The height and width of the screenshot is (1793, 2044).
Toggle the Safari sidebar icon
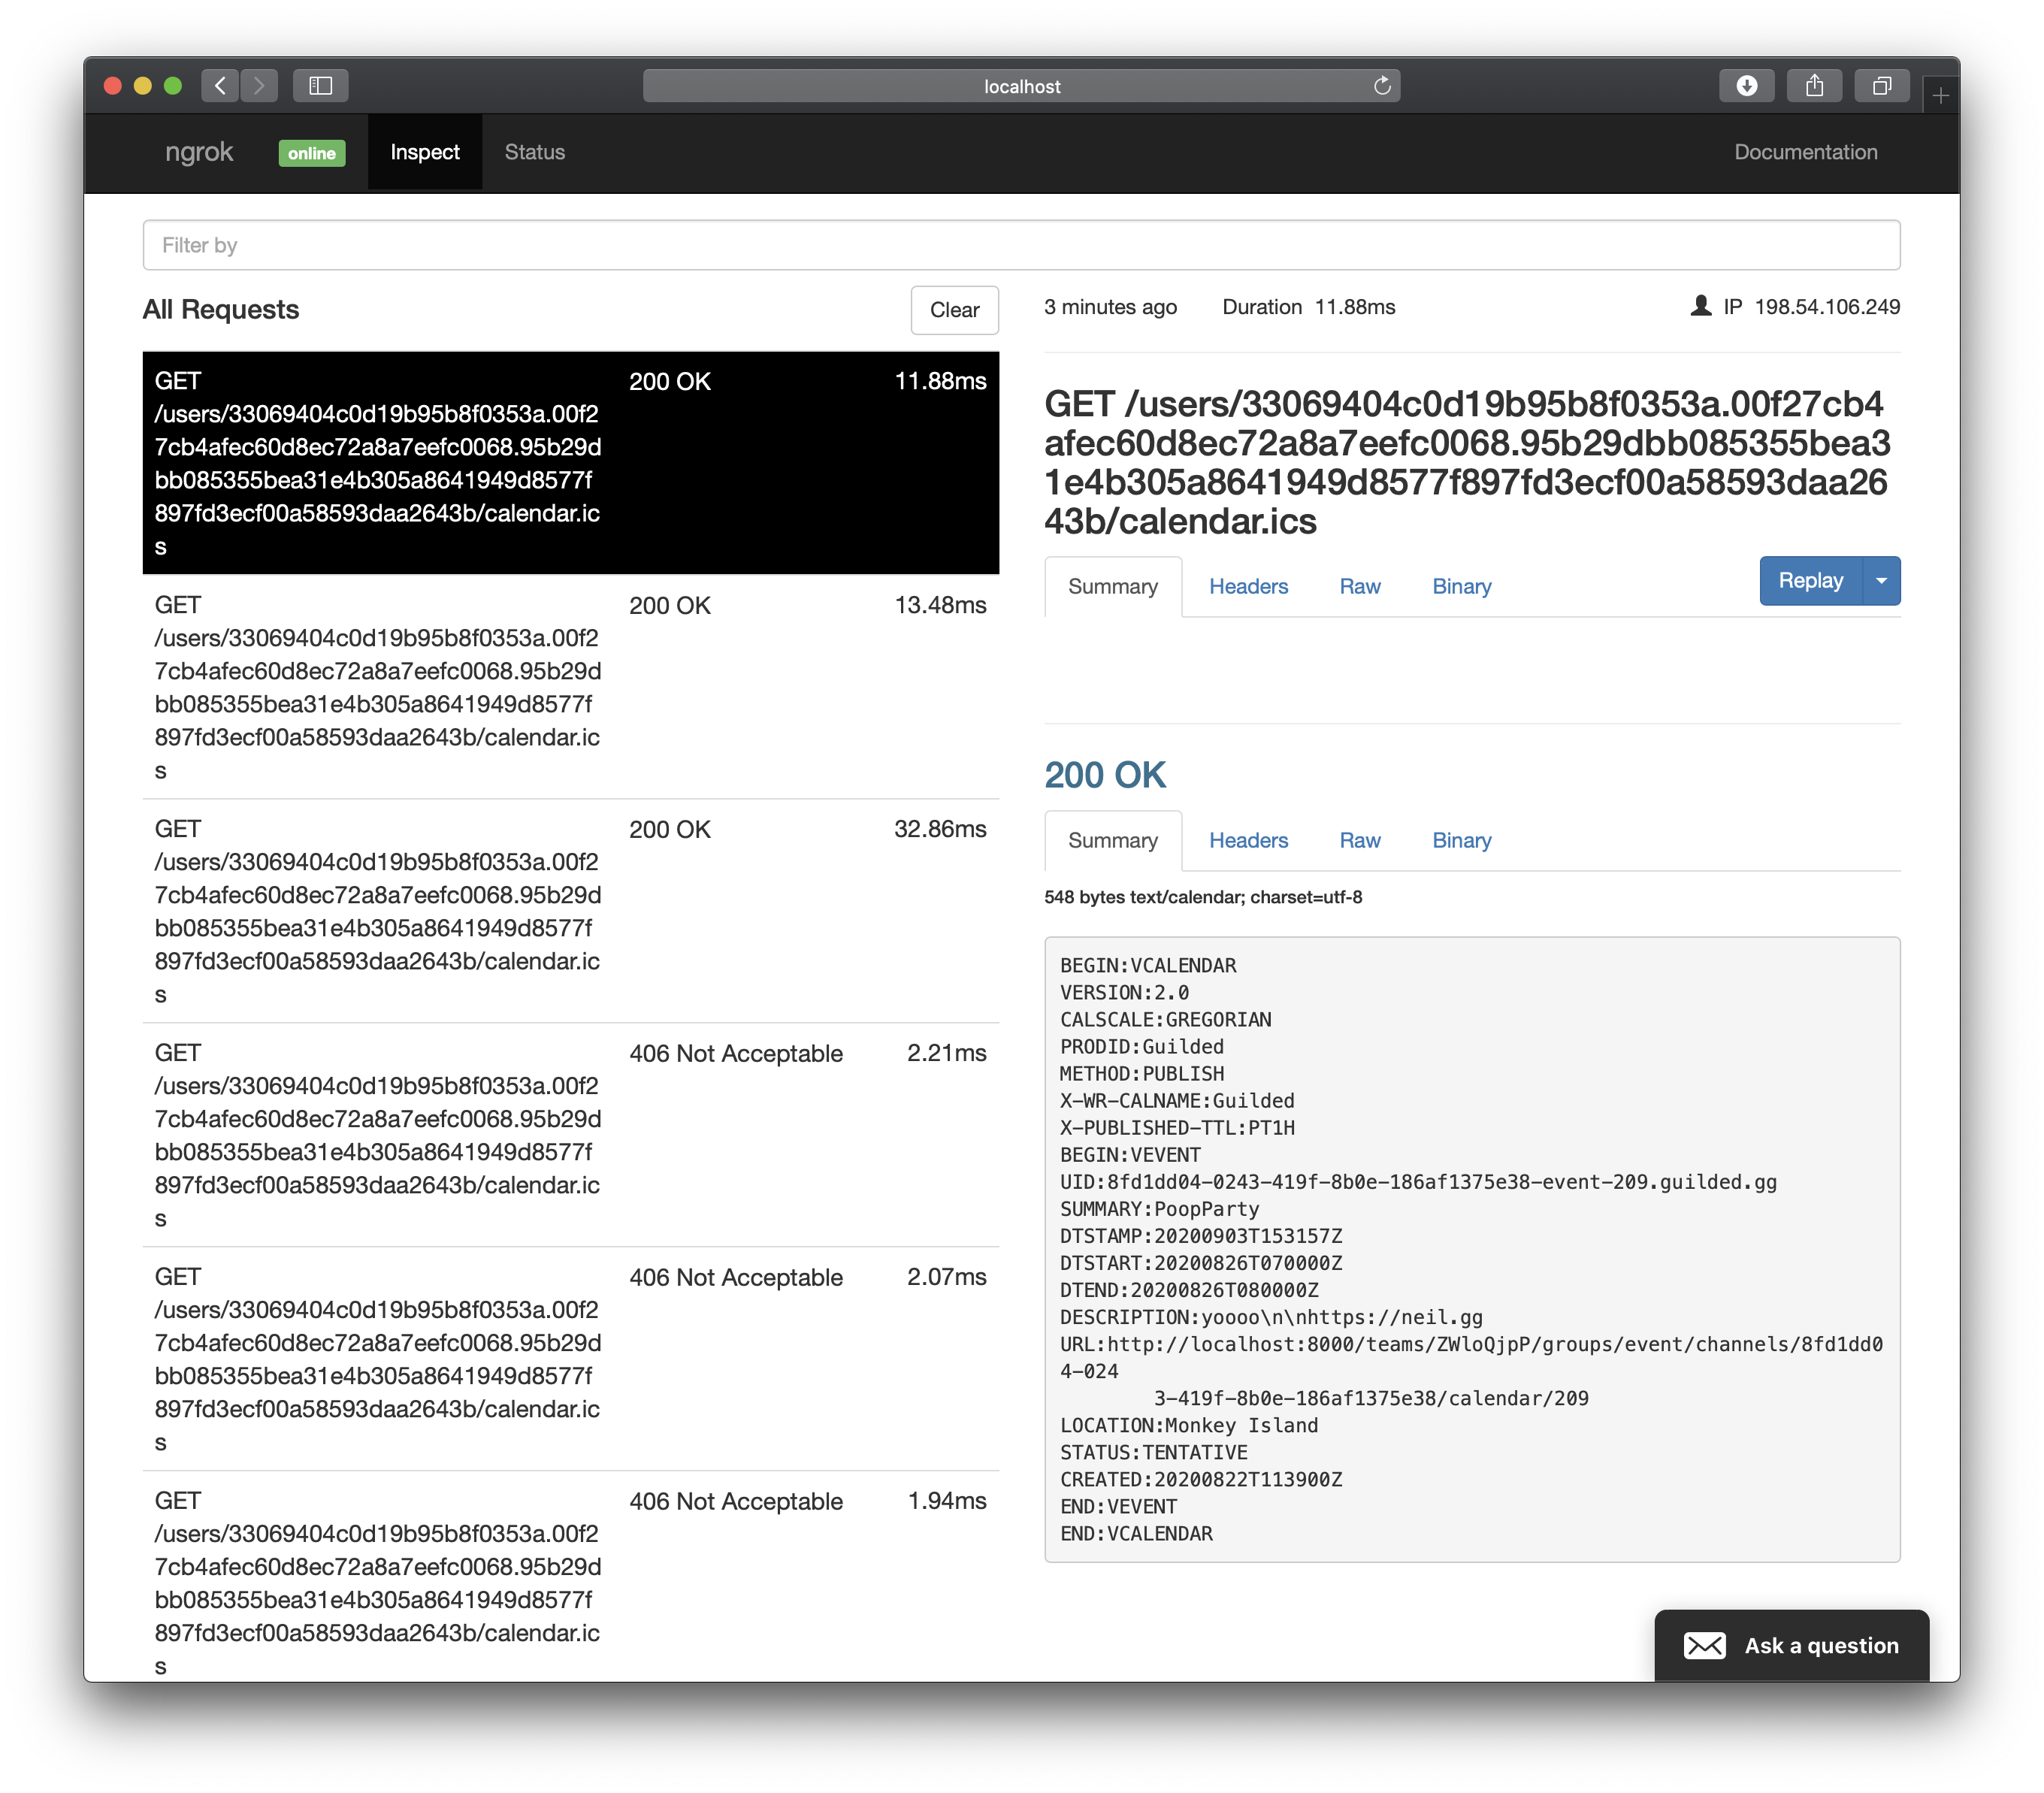pyautogui.click(x=320, y=86)
